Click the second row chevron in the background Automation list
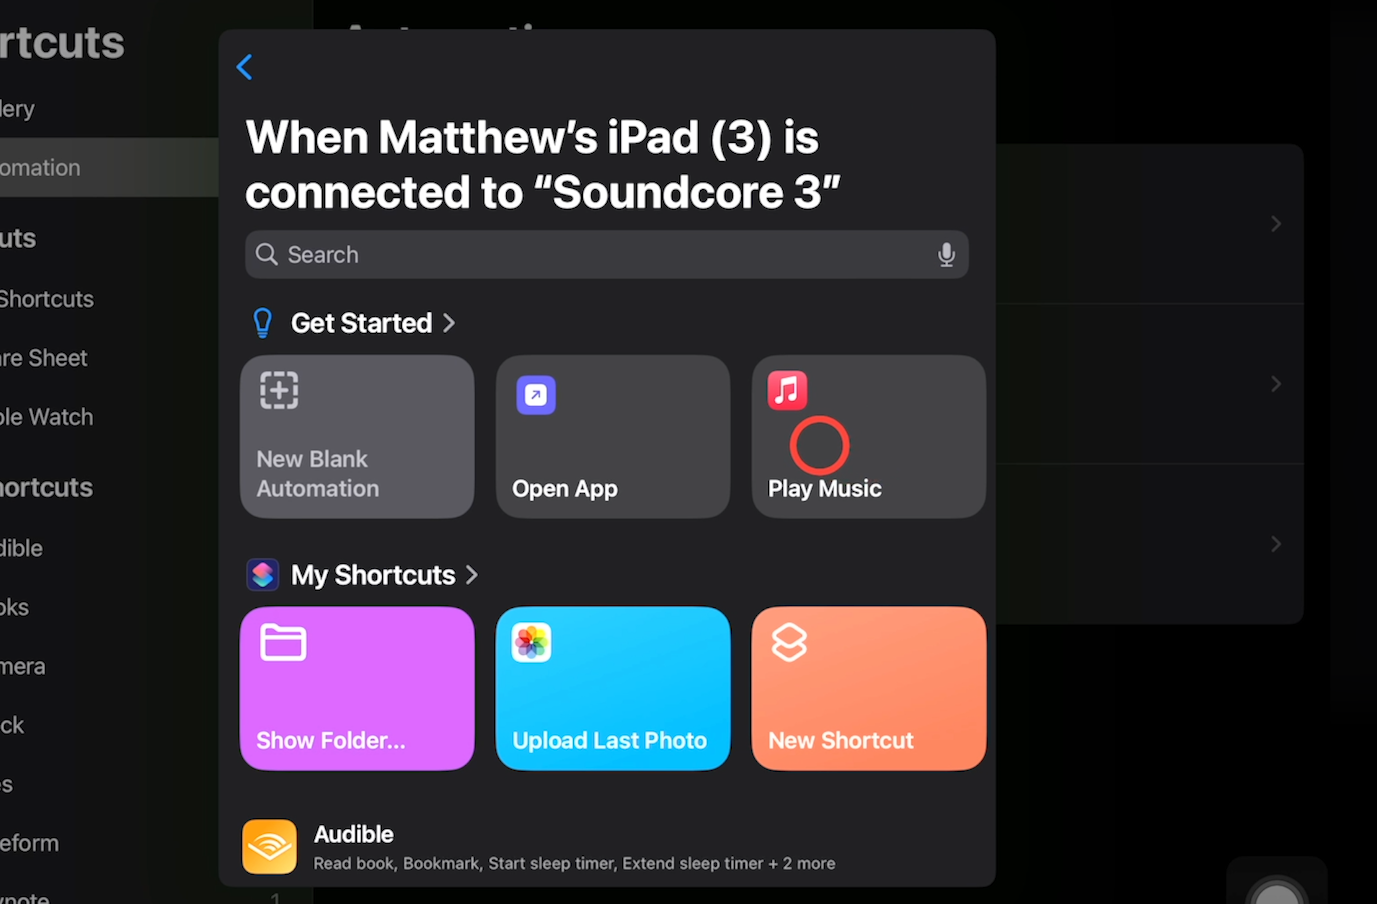 tap(1276, 384)
